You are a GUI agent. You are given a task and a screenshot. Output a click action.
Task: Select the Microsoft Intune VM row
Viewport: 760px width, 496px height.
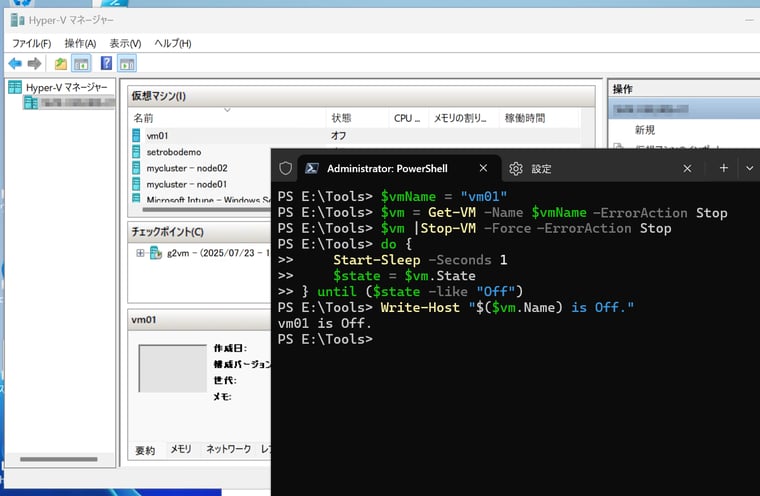pos(208,199)
